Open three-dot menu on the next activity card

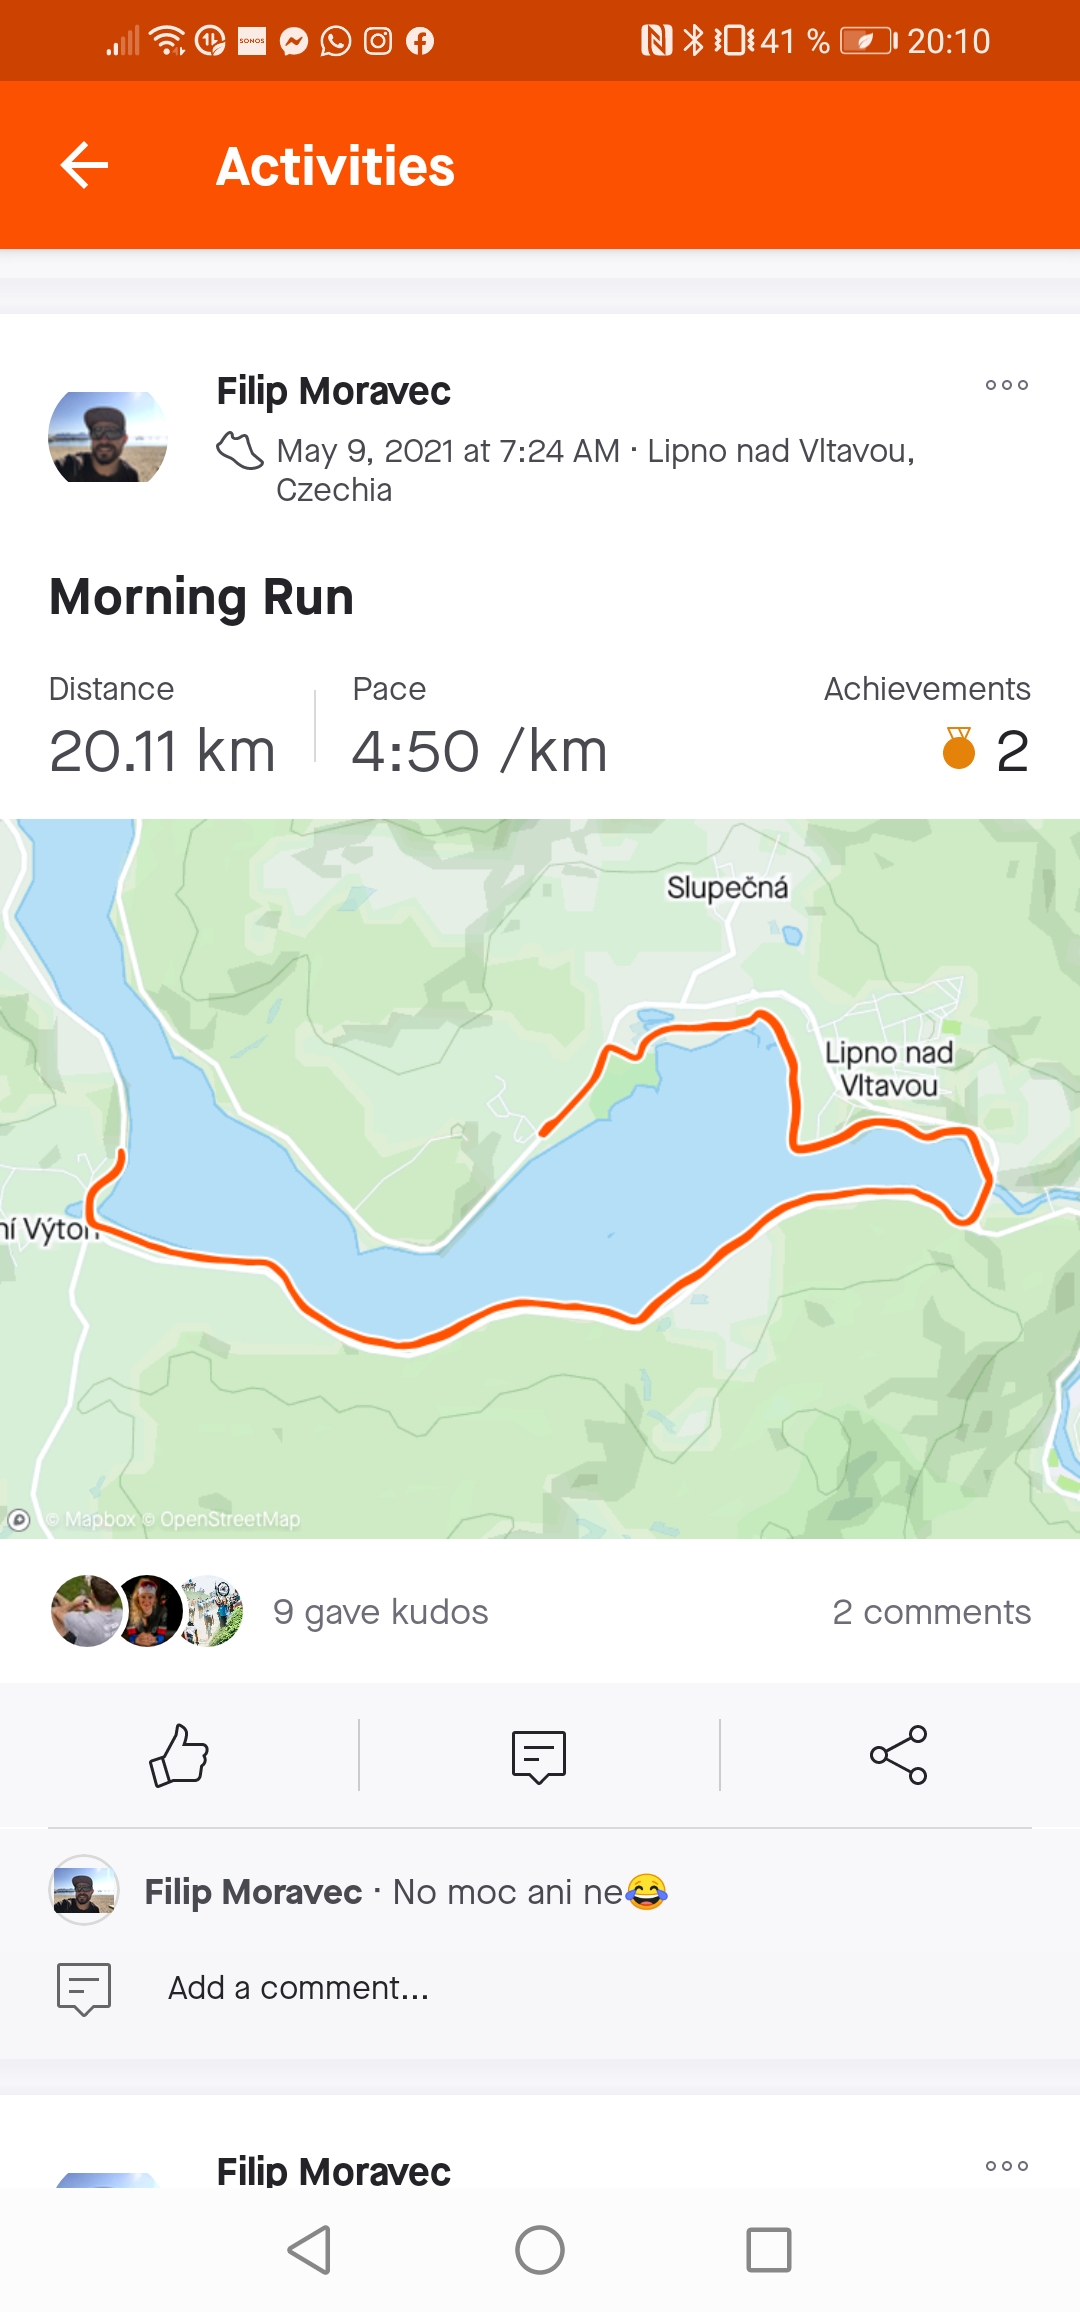tap(1006, 2166)
